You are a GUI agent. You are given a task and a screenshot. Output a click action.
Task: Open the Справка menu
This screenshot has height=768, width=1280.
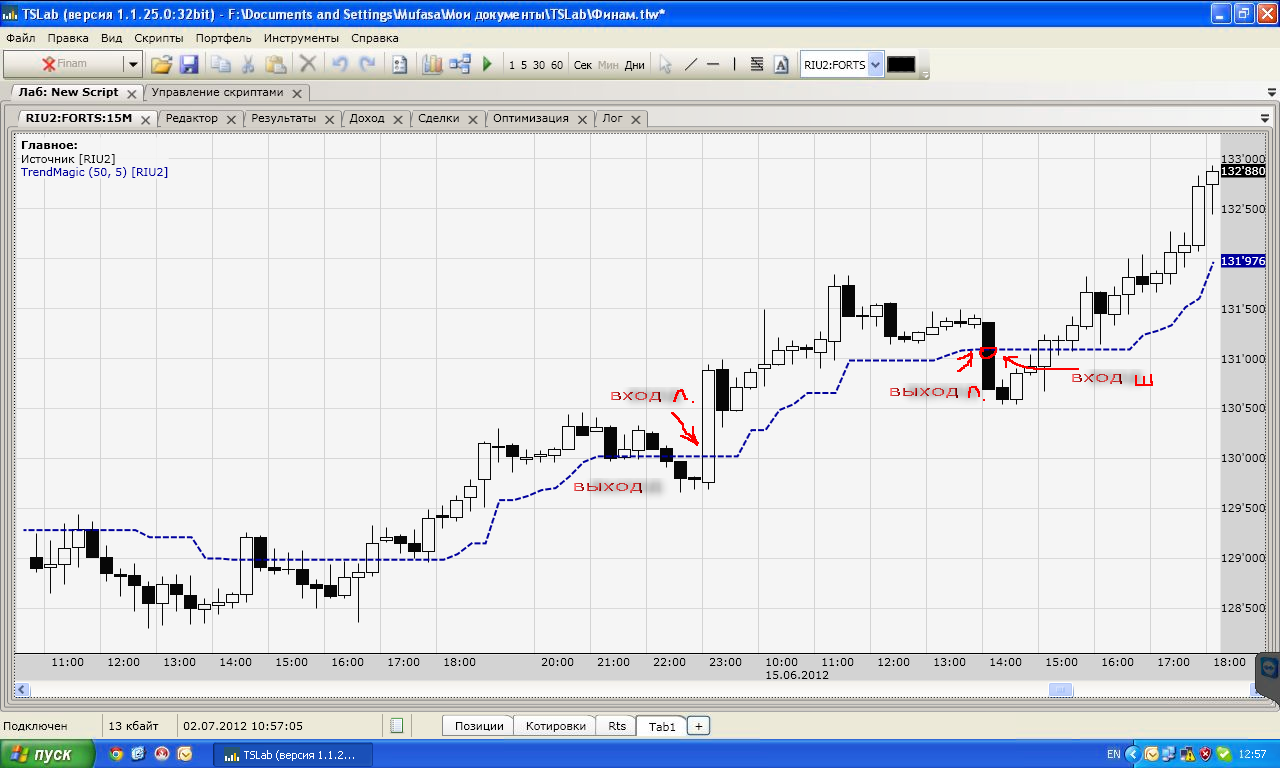point(375,38)
